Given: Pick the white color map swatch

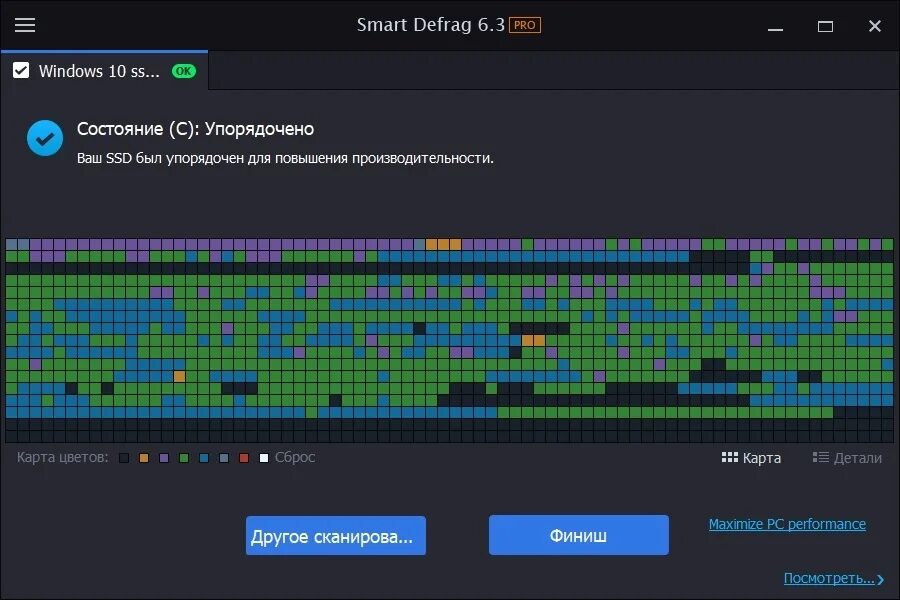Looking at the screenshot, I should click(264, 458).
